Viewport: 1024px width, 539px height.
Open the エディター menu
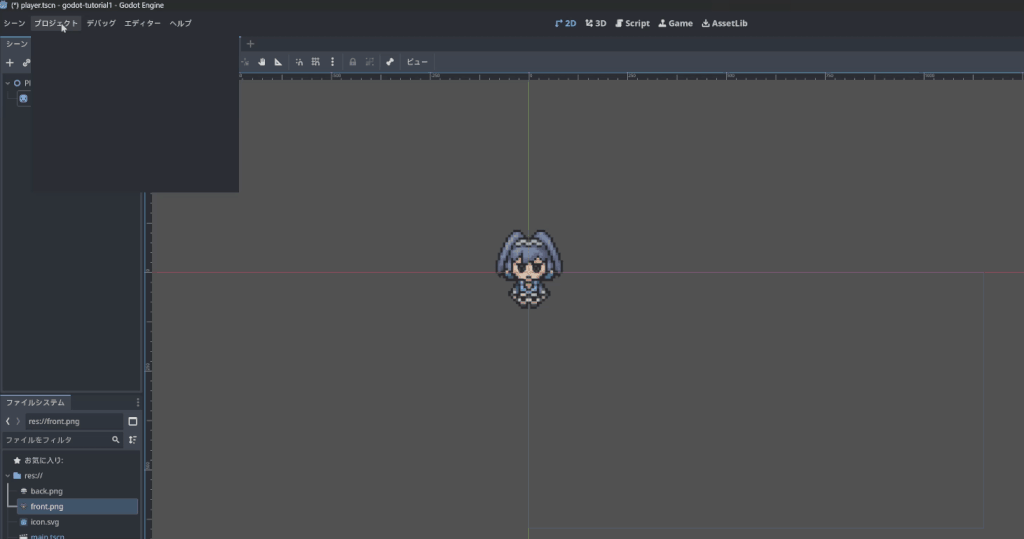[142, 23]
